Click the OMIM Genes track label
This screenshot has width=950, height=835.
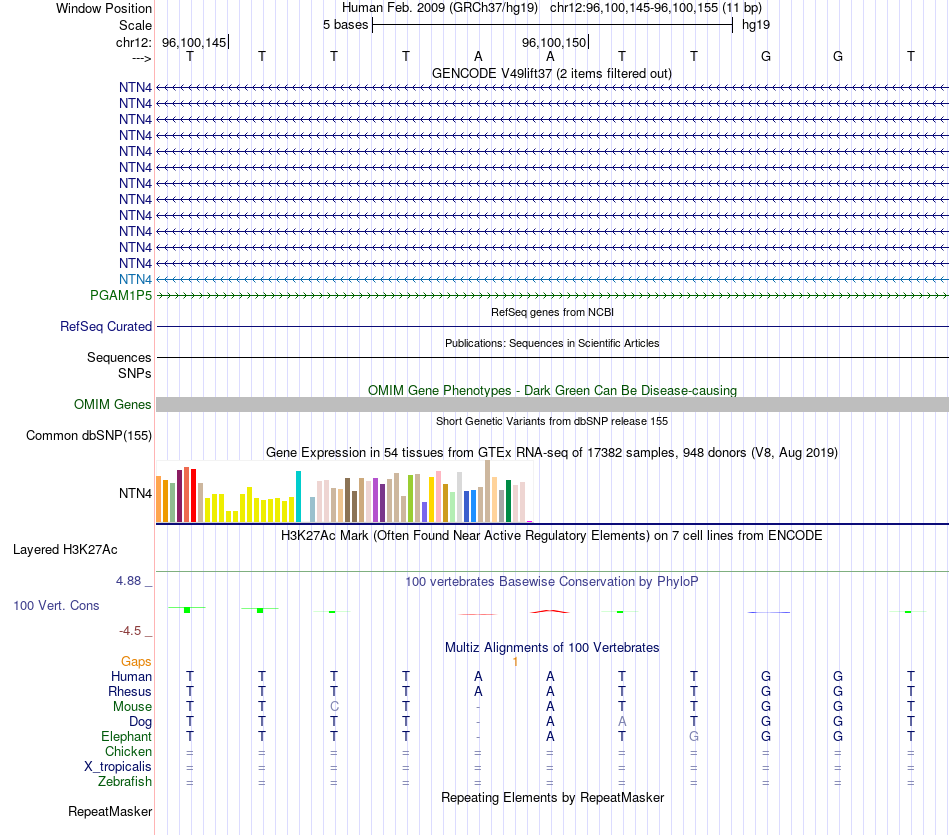[x=112, y=404]
